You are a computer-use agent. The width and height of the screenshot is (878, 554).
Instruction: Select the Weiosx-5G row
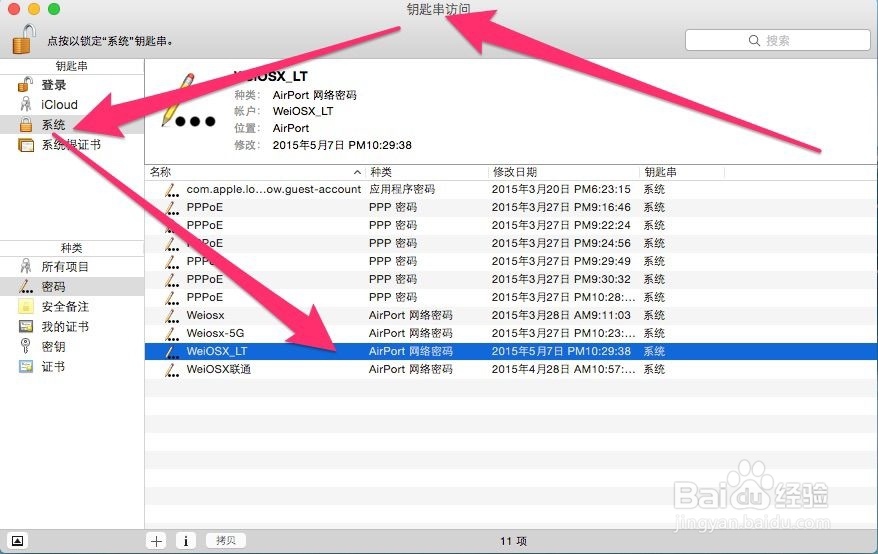(511, 333)
